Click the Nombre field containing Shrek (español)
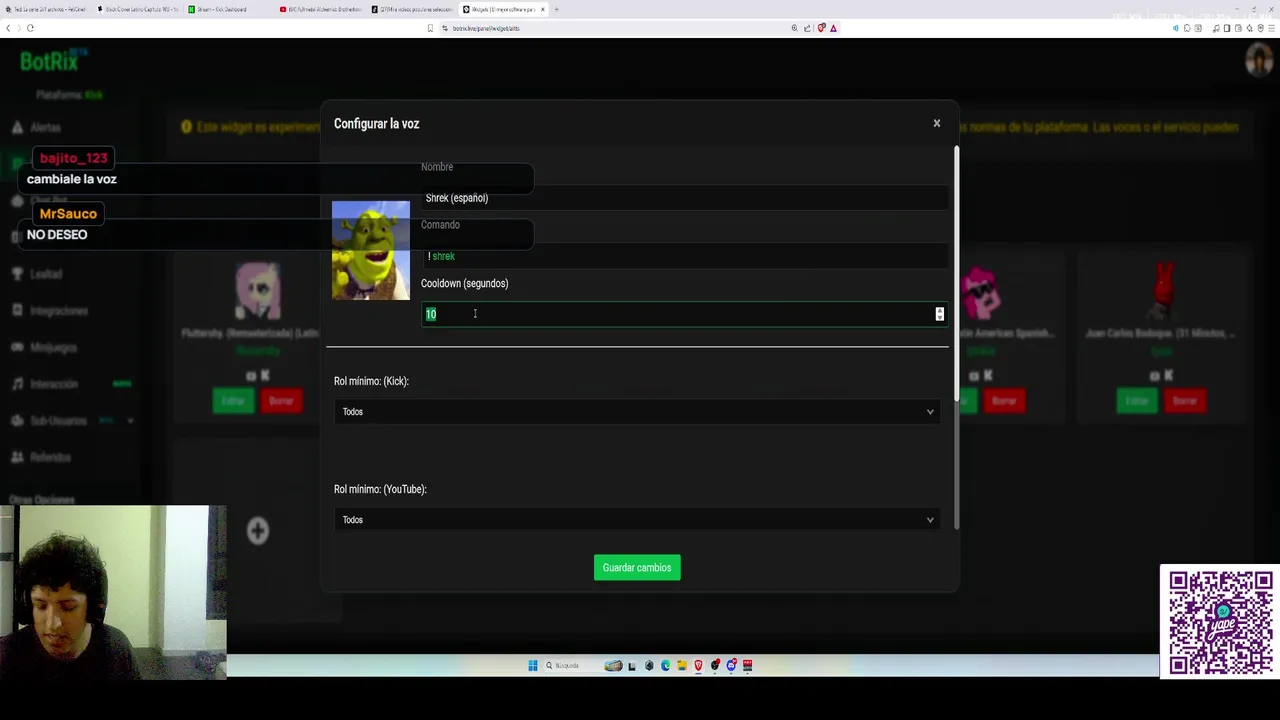 pyautogui.click(x=684, y=198)
